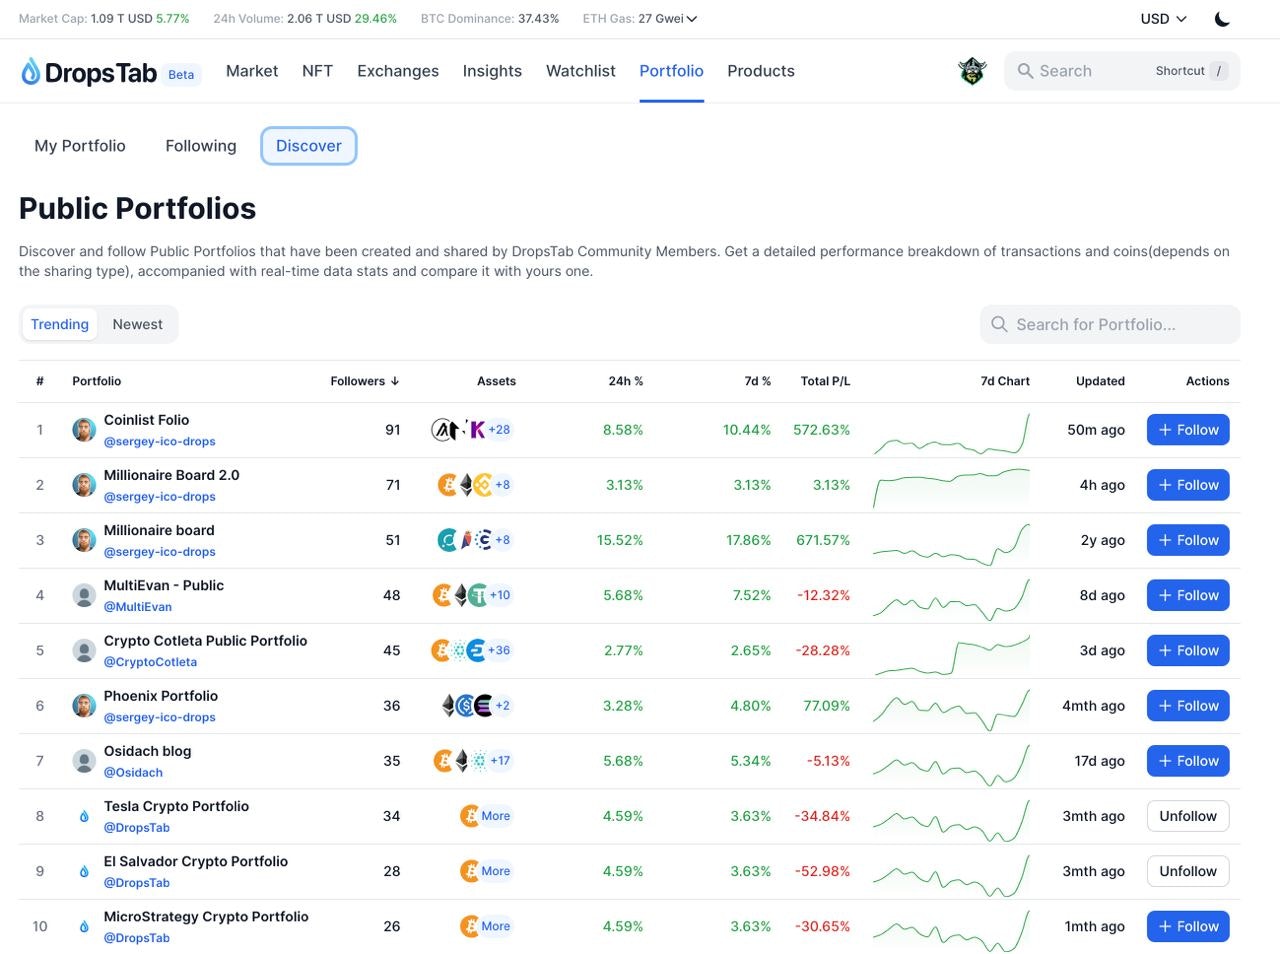Click Tesla Crypto Portfolio drop icon
The height and width of the screenshot is (954, 1280).
tap(84, 816)
